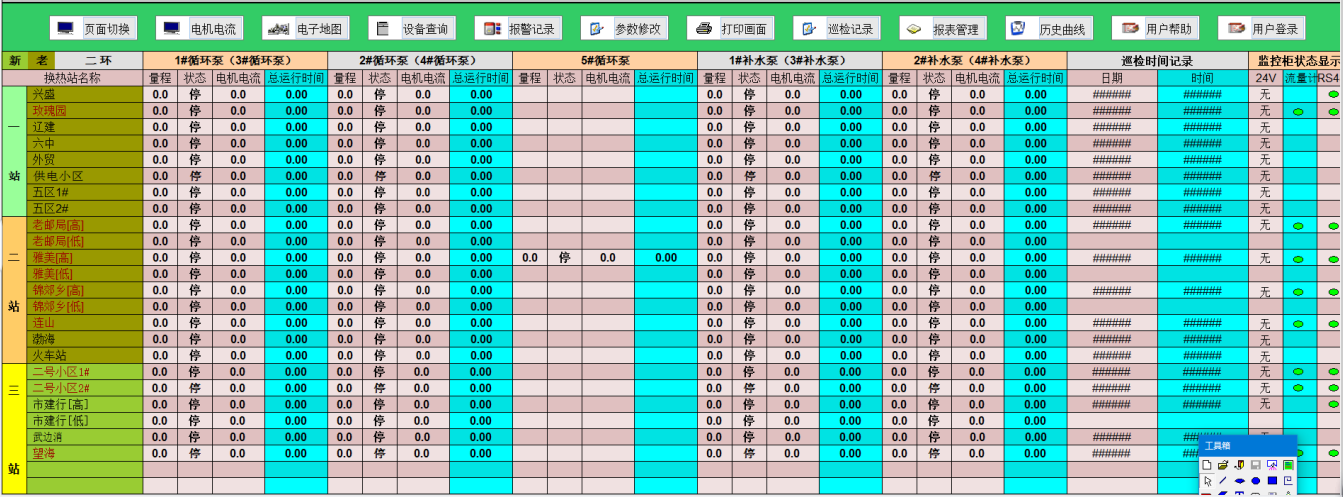
Task: Click the 2#补水泵（4#补水泵） header
Action: [975, 61]
